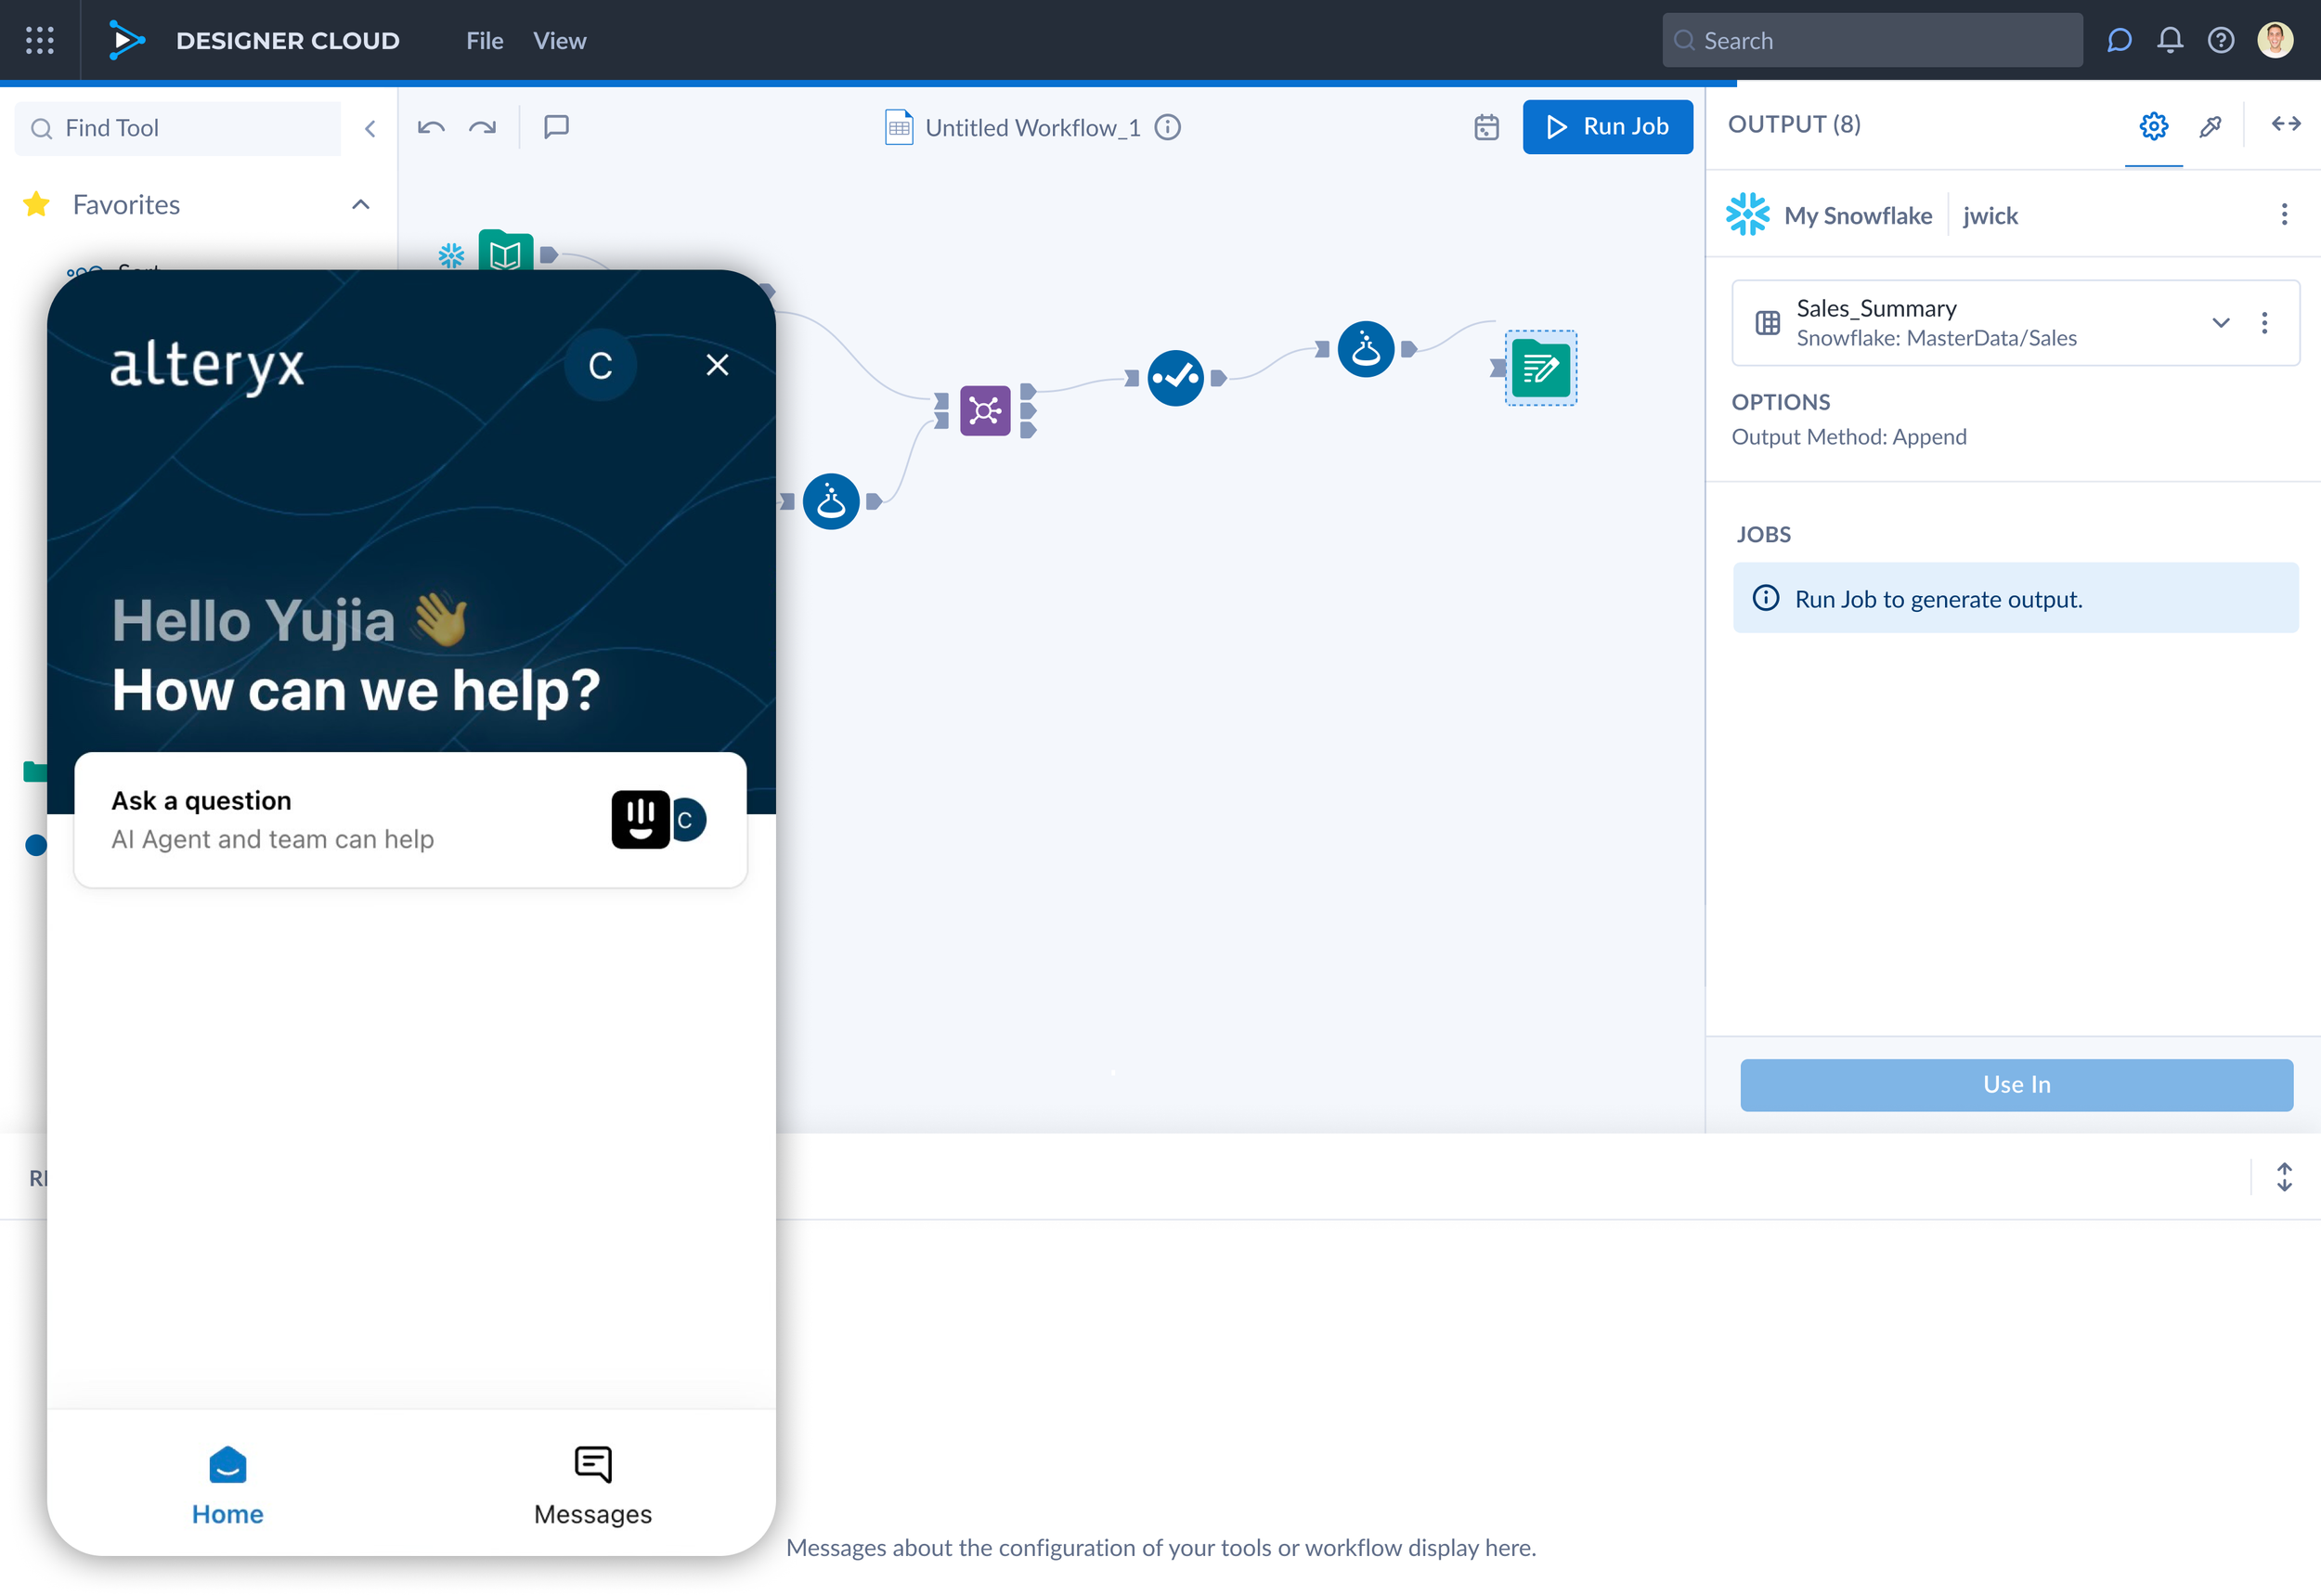Select the Untitled Workflow_1 title

coord(1032,128)
